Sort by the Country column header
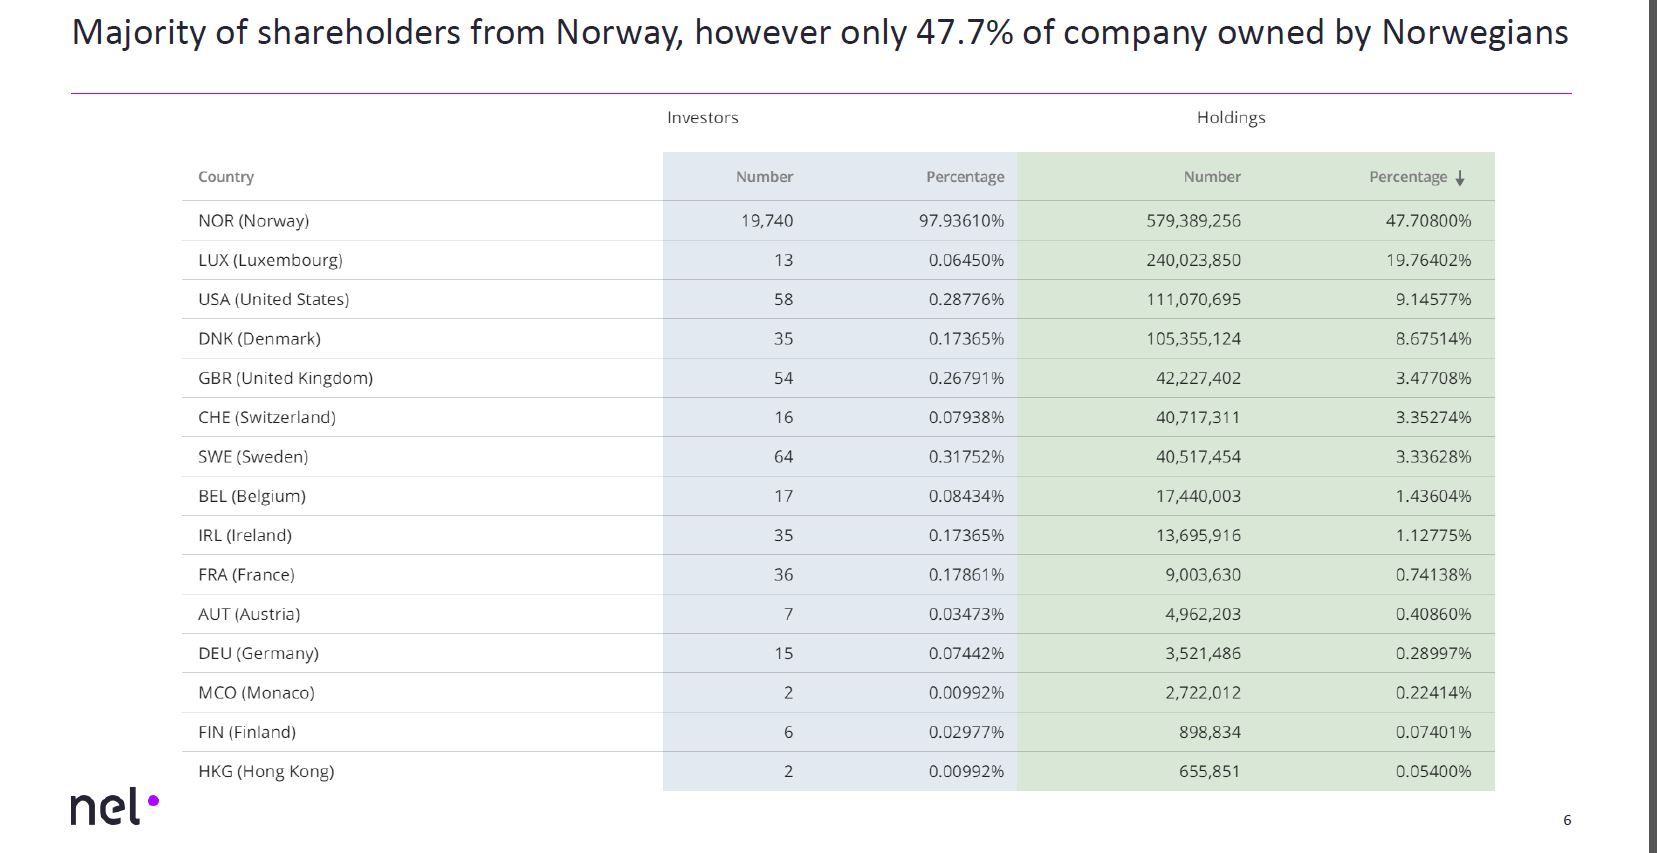The height and width of the screenshot is (853, 1657). pos(226,177)
